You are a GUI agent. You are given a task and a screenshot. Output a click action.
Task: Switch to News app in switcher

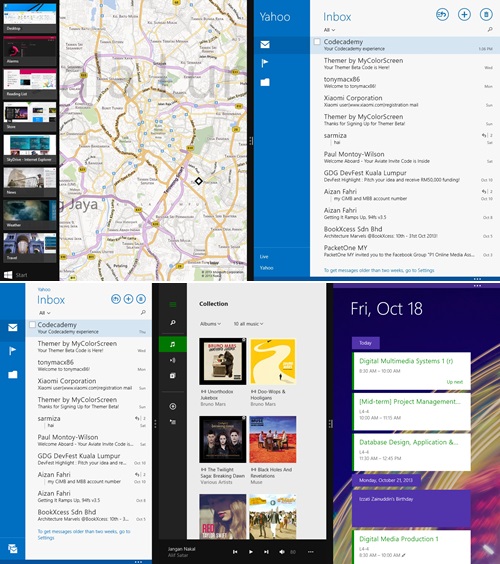point(30,181)
